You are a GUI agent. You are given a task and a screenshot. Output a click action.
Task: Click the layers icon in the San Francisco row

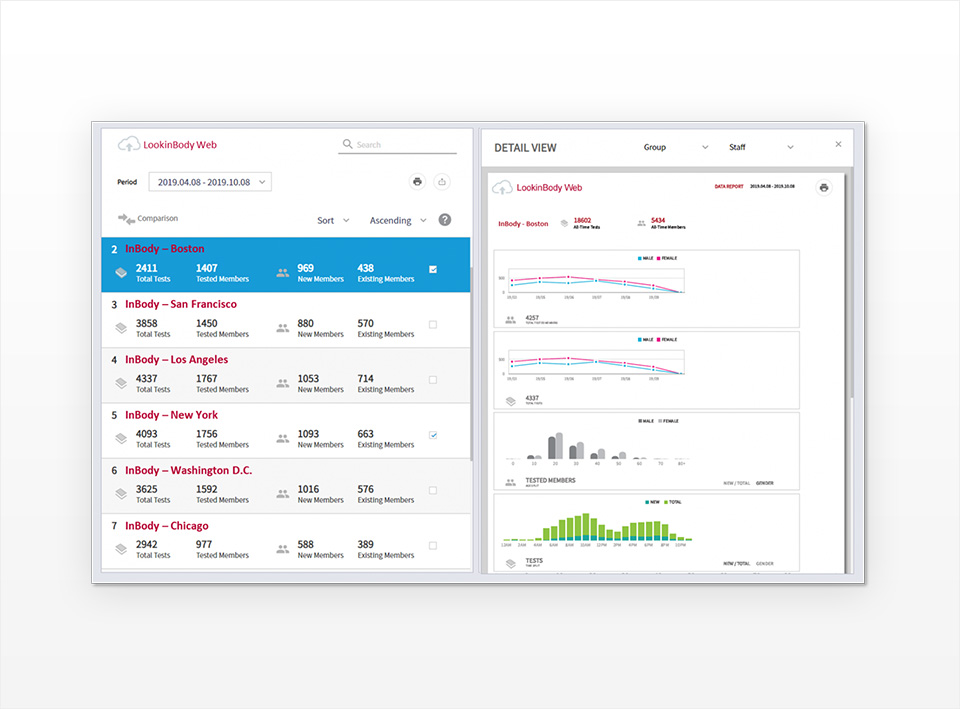pos(121,328)
